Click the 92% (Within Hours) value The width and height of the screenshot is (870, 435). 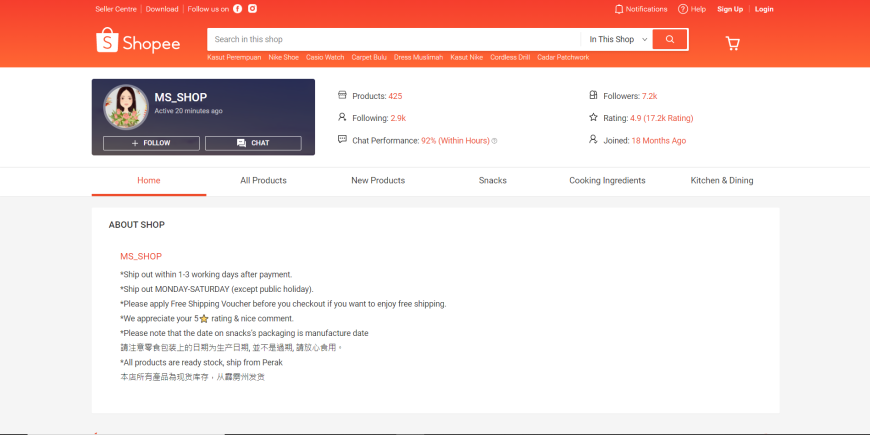456,141
